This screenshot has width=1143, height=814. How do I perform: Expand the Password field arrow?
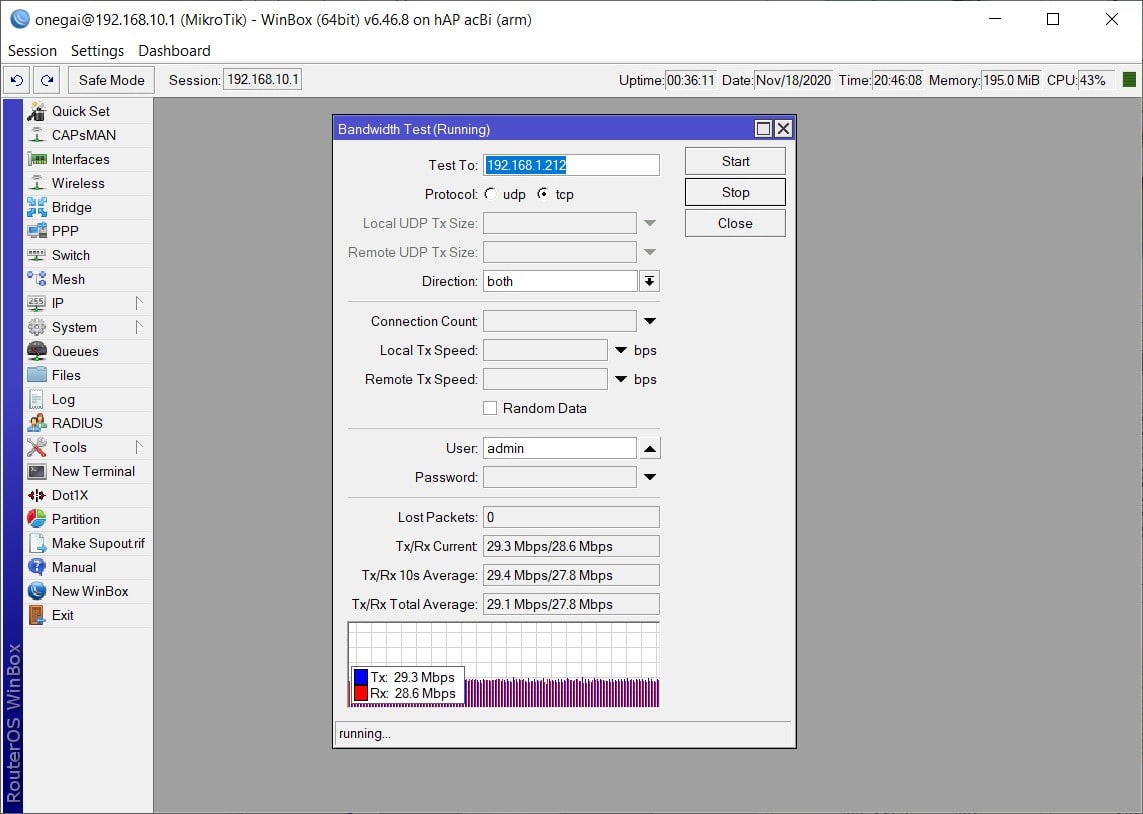[x=650, y=477]
